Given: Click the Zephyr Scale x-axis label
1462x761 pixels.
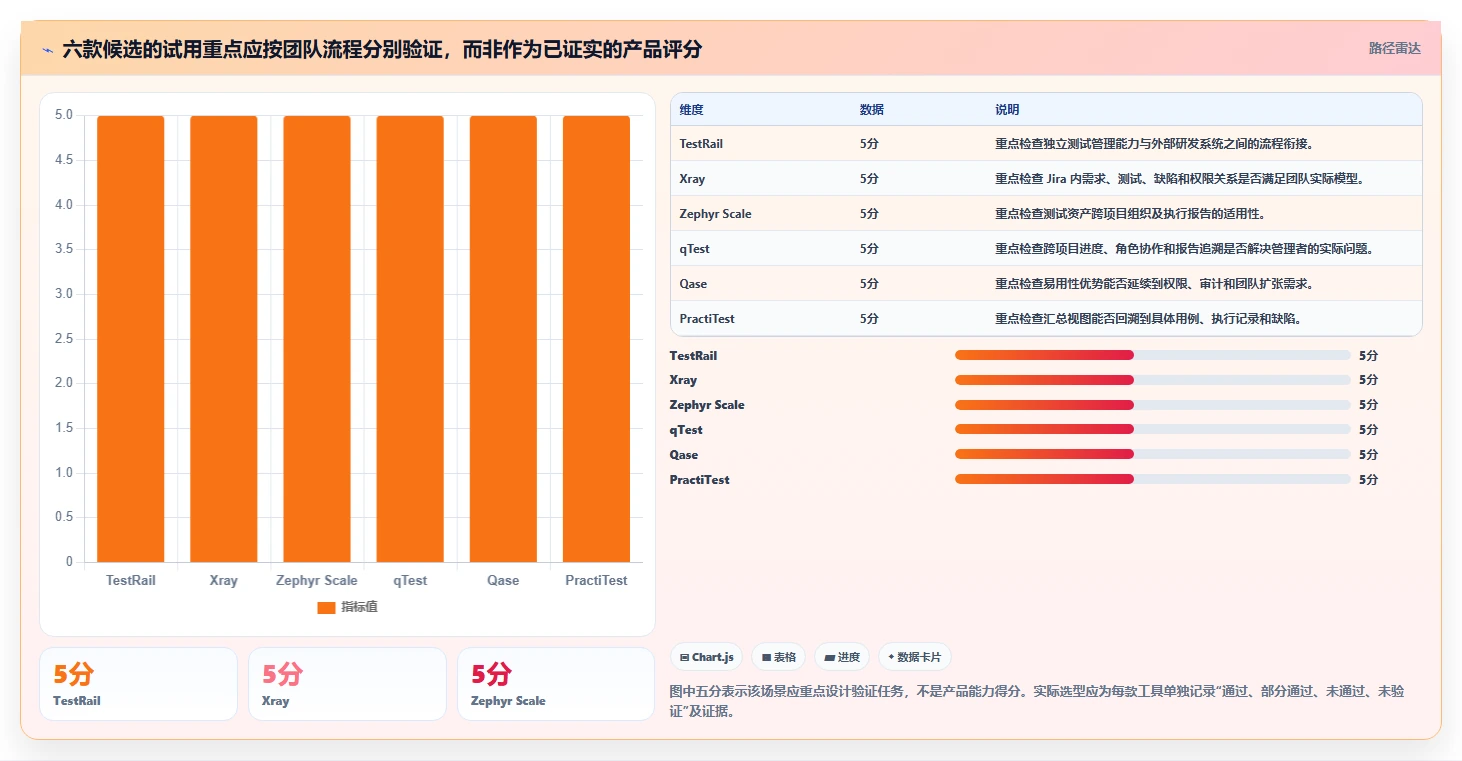Looking at the screenshot, I should click(x=317, y=580).
